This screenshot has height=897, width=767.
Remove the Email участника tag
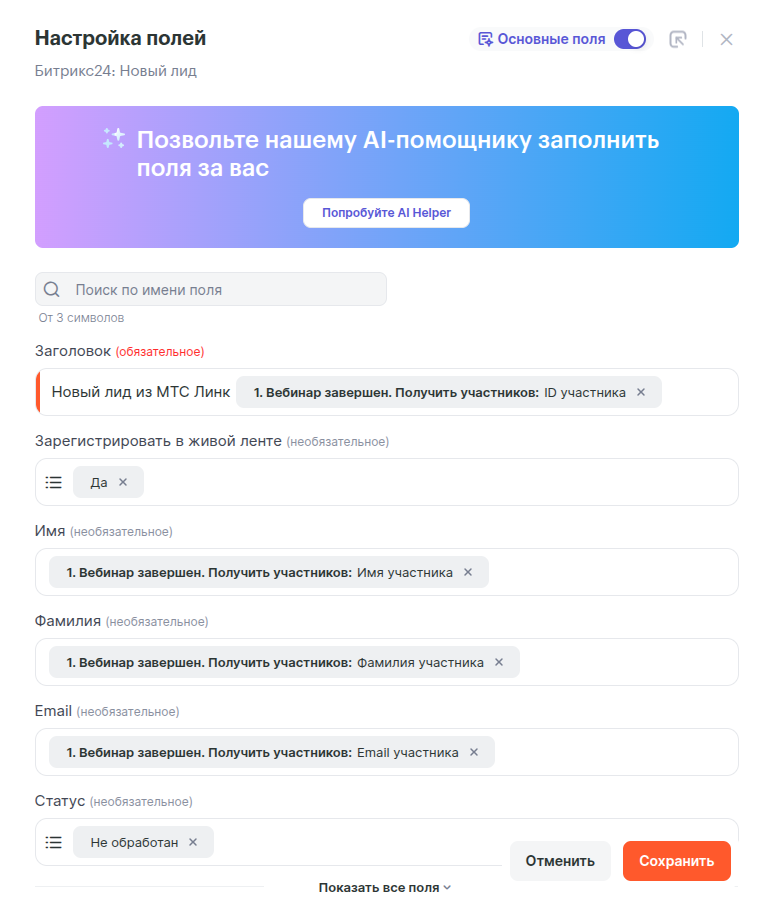pyautogui.click(x=474, y=752)
